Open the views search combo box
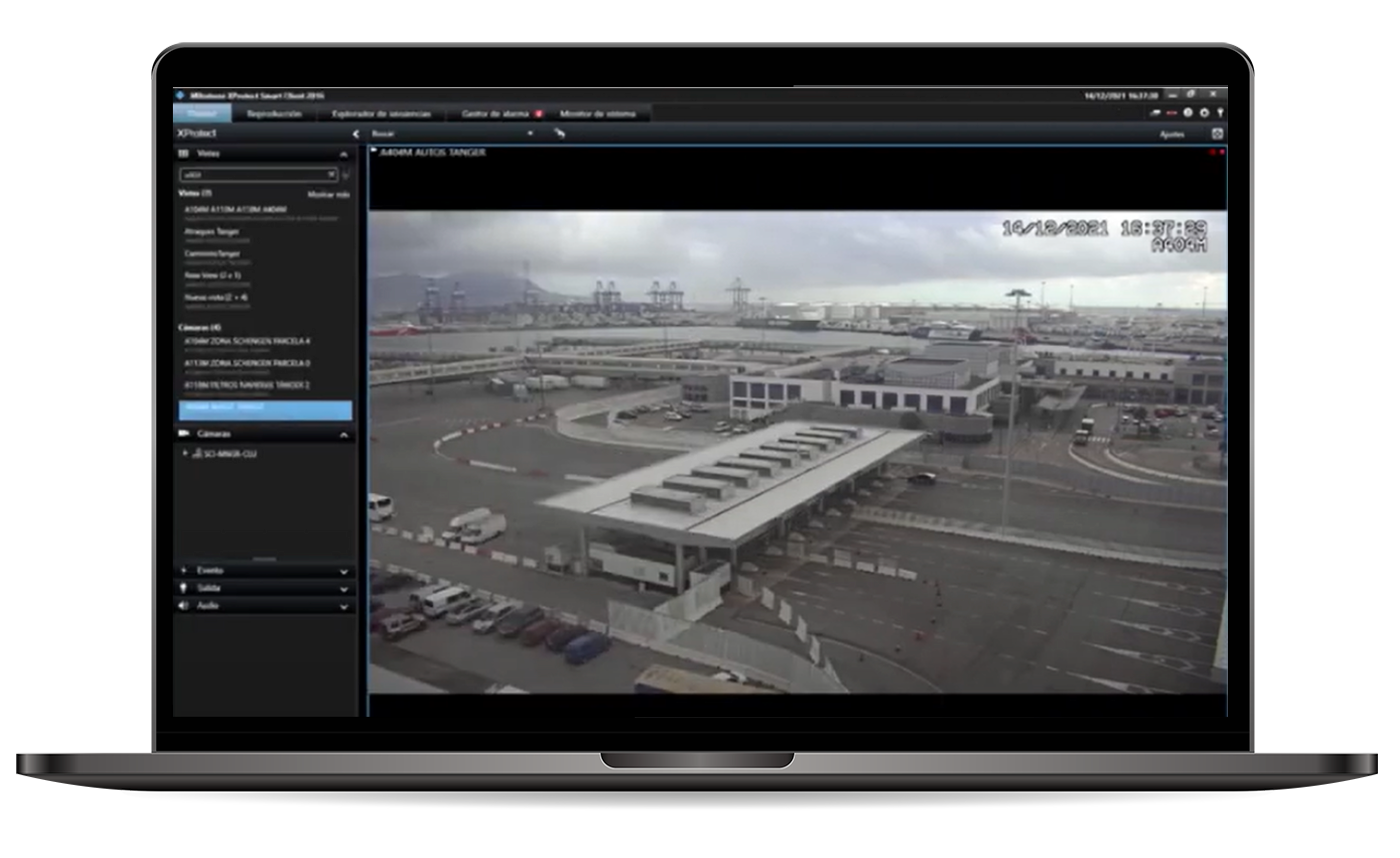This screenshot has width=1400, height=858. 259,174
